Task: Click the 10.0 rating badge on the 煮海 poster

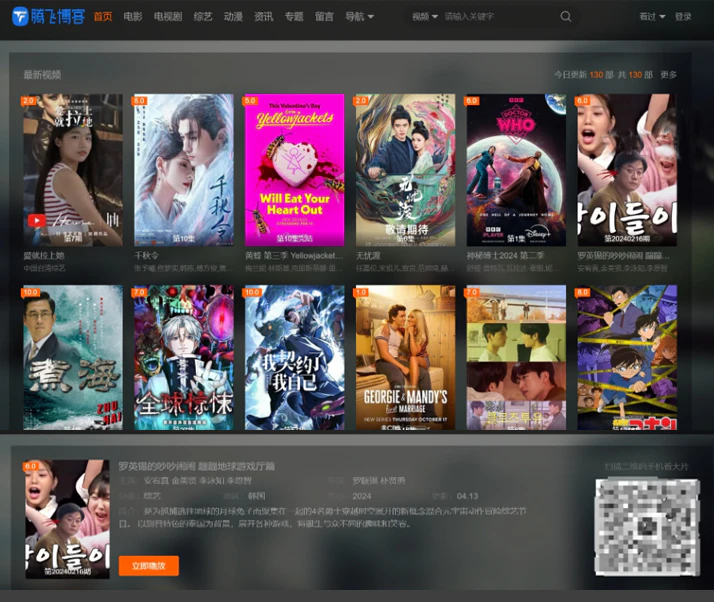Action: pos(31,292)
